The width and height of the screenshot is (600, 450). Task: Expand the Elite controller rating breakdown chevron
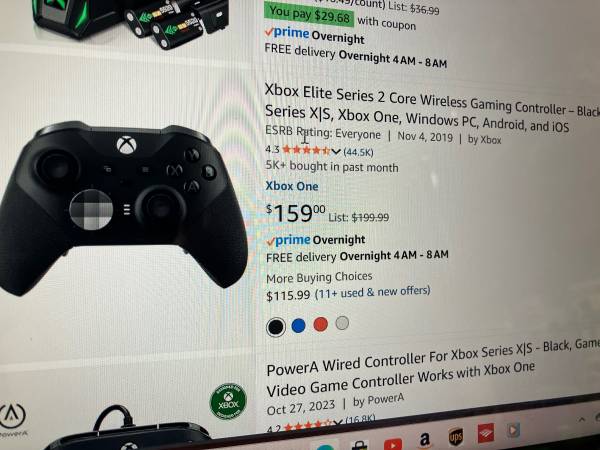pyautogui.click(x=336, y=152)
